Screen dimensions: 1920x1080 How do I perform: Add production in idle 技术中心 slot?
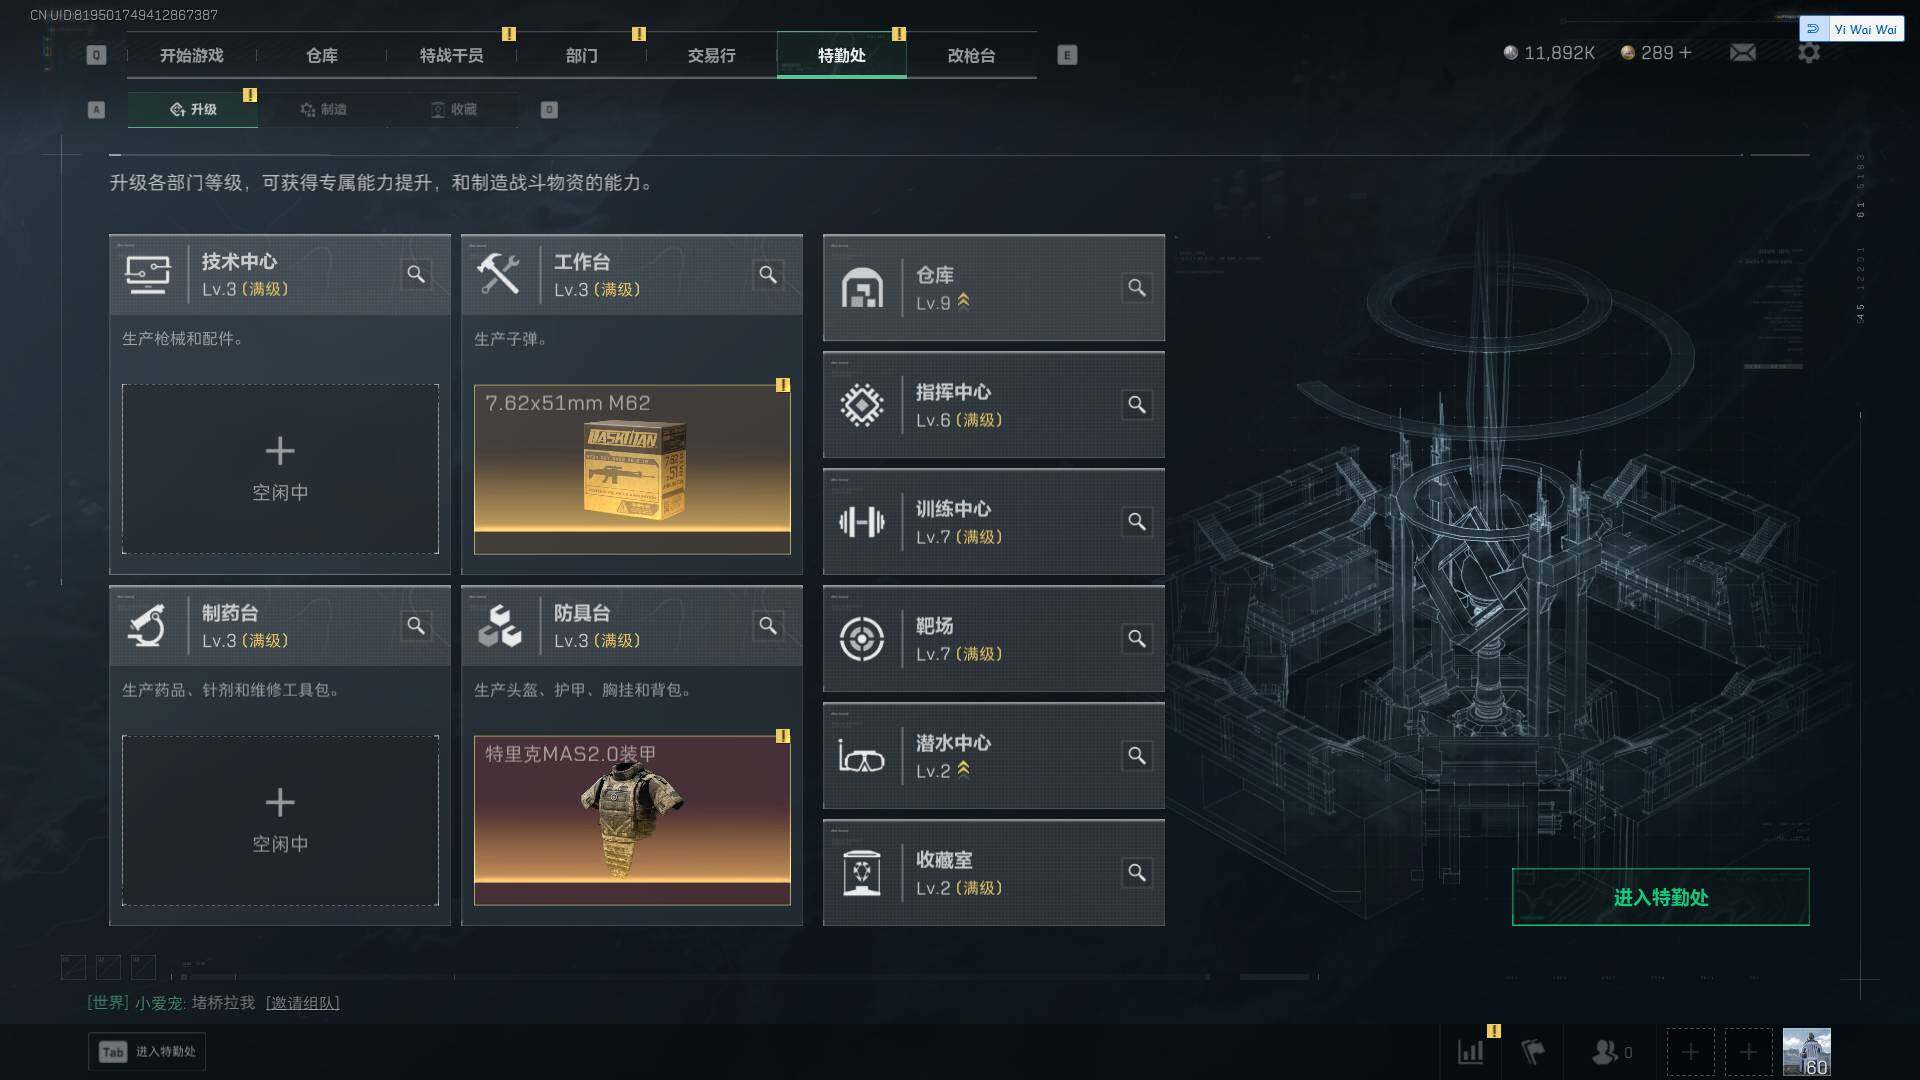point(280,469)
